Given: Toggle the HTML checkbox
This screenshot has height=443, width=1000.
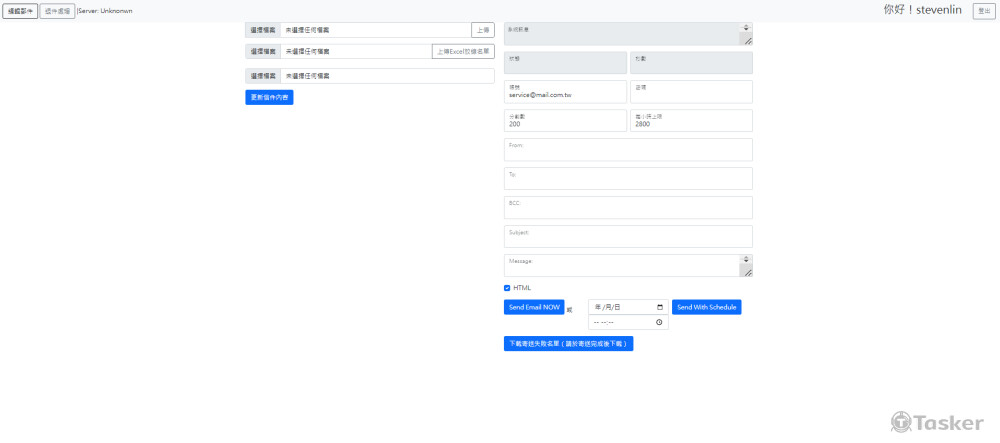Looking at the screenshot, I should pyautogui.click(x=507, y=288).
